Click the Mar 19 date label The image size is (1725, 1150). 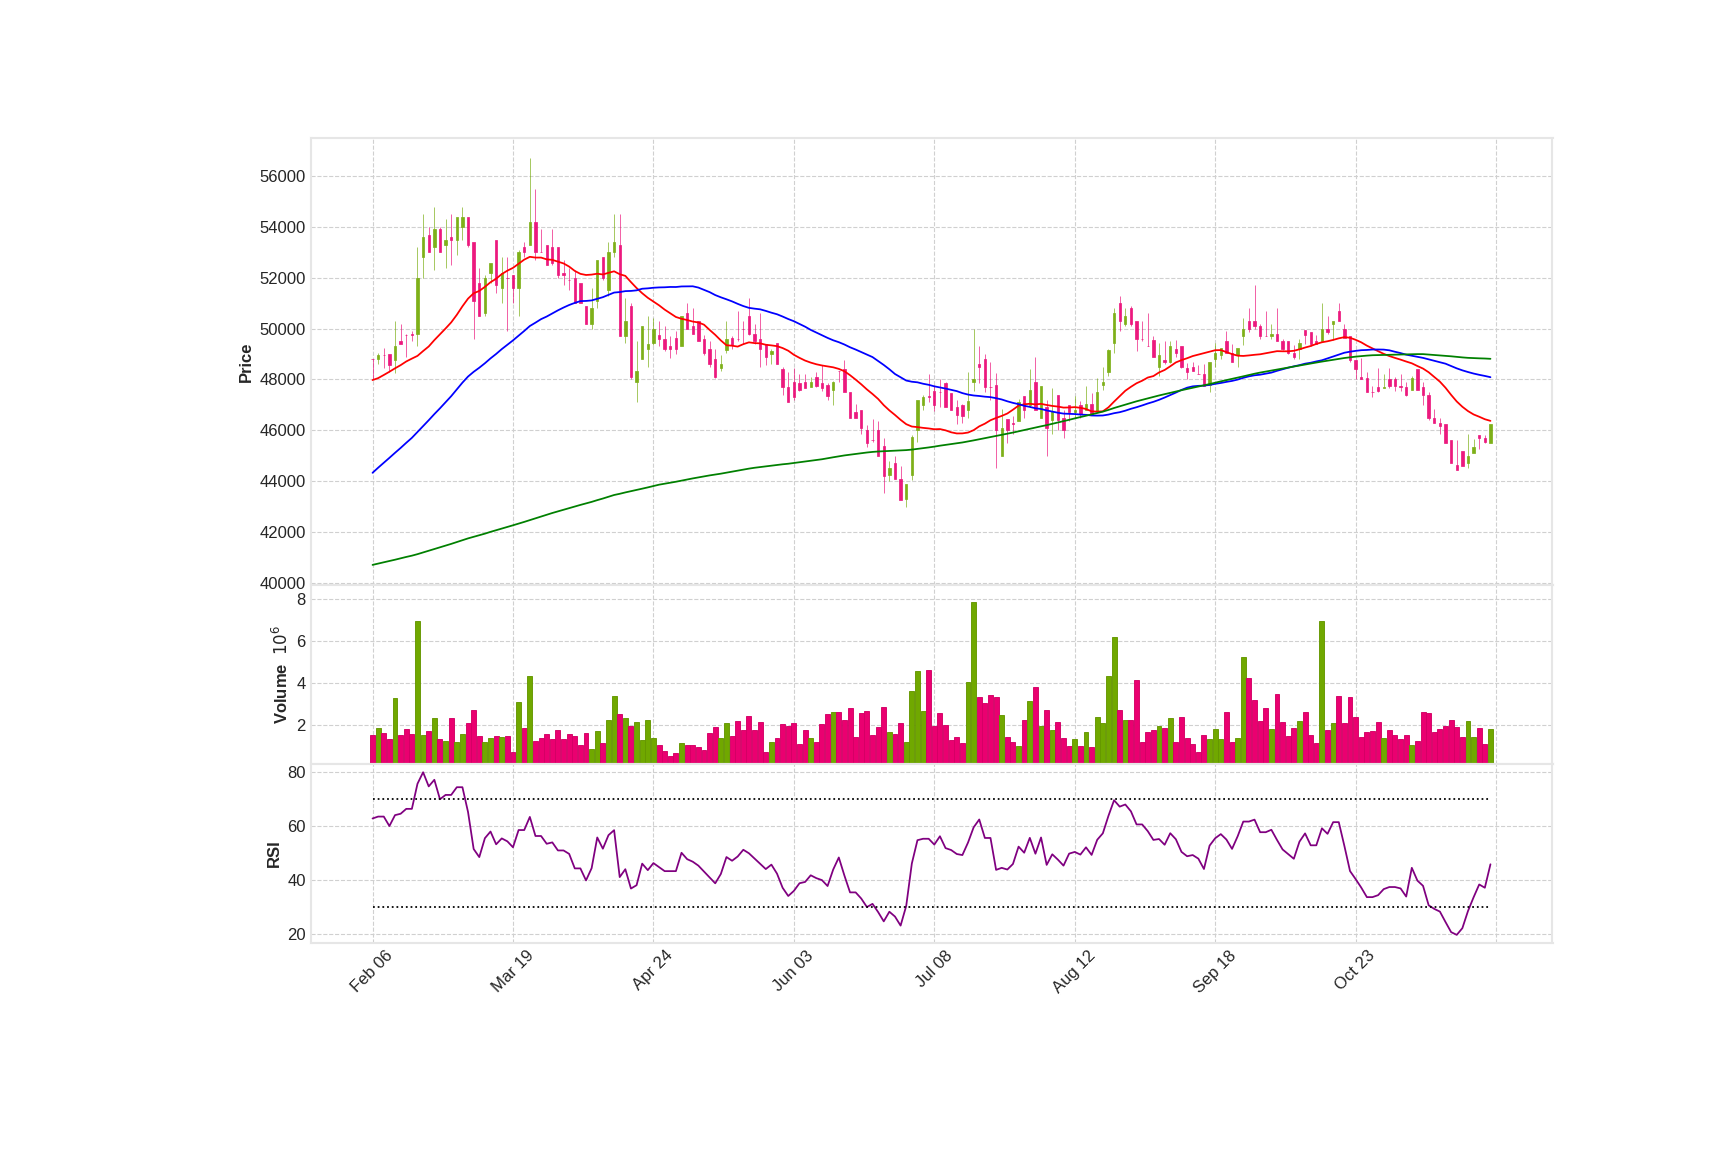coord(511,971)
